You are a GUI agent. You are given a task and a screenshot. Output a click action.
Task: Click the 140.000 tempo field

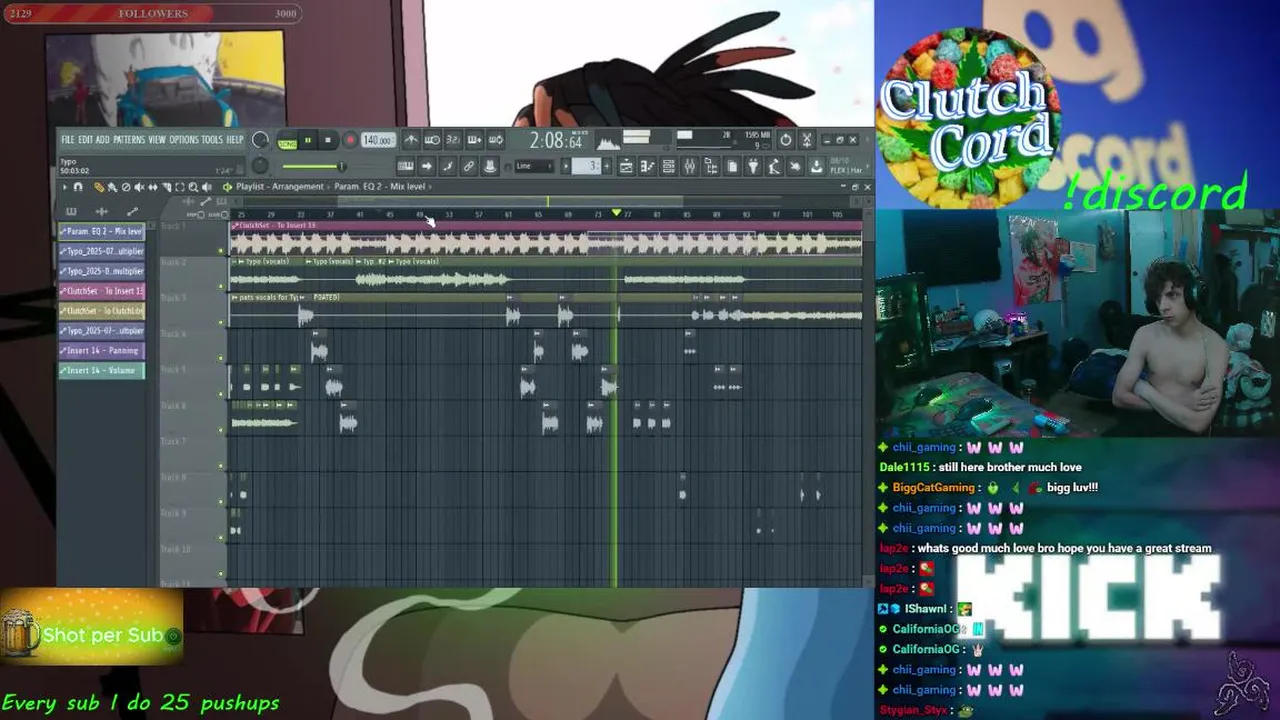click(378, 140)
